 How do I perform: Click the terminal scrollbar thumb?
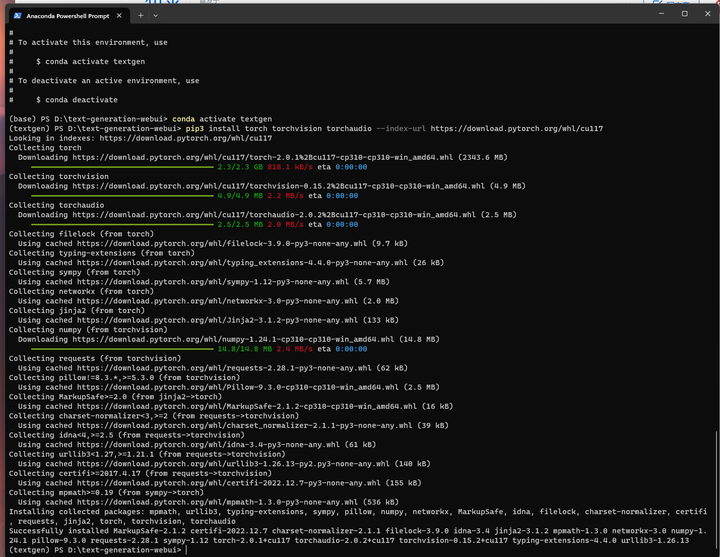pyautogui.click(x=716, y=491)
